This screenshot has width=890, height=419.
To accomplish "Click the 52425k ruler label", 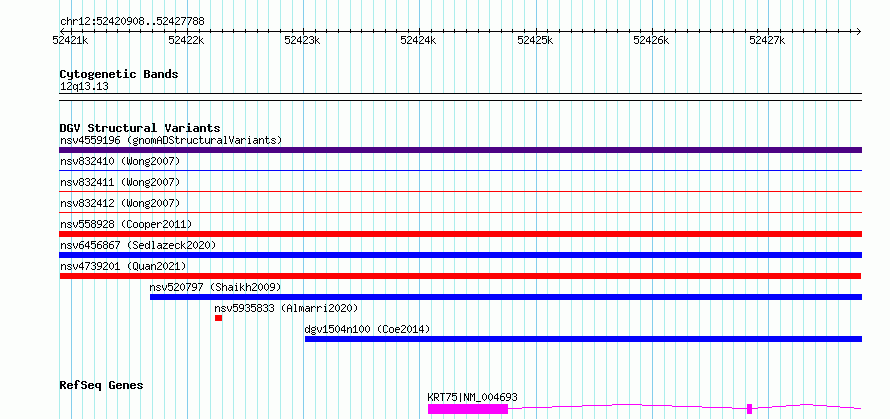I will 535,40.
